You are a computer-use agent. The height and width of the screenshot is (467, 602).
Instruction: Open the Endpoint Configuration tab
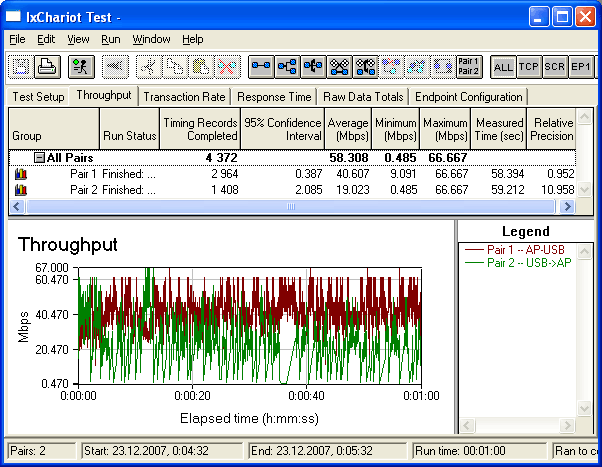point(469,97)
